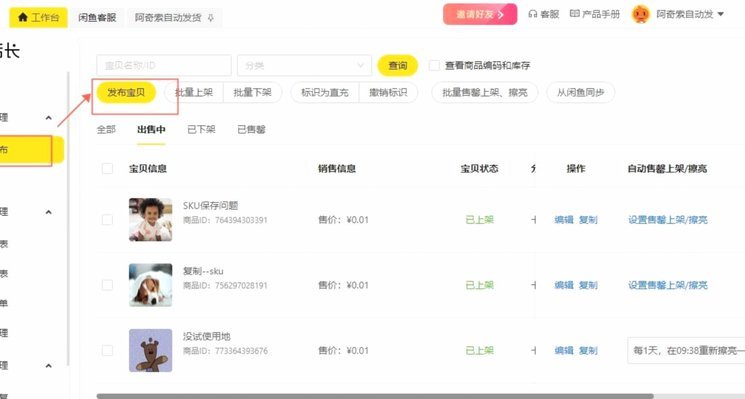This screenshot has width=745, height=399.
Task: Click the 销售信息 column header
Action: point(337,169)
